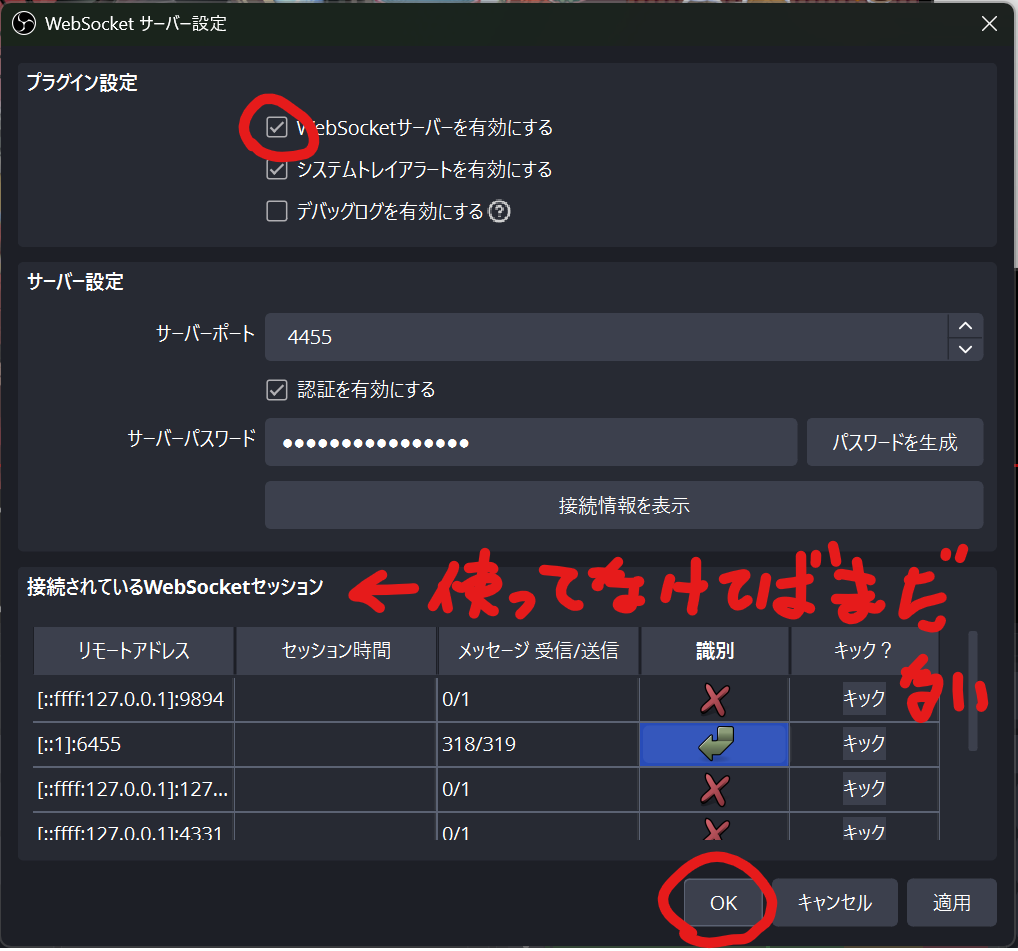Click the 適用 button
The width and height of the screenshot is (1018, 951).
pos(952,903)
